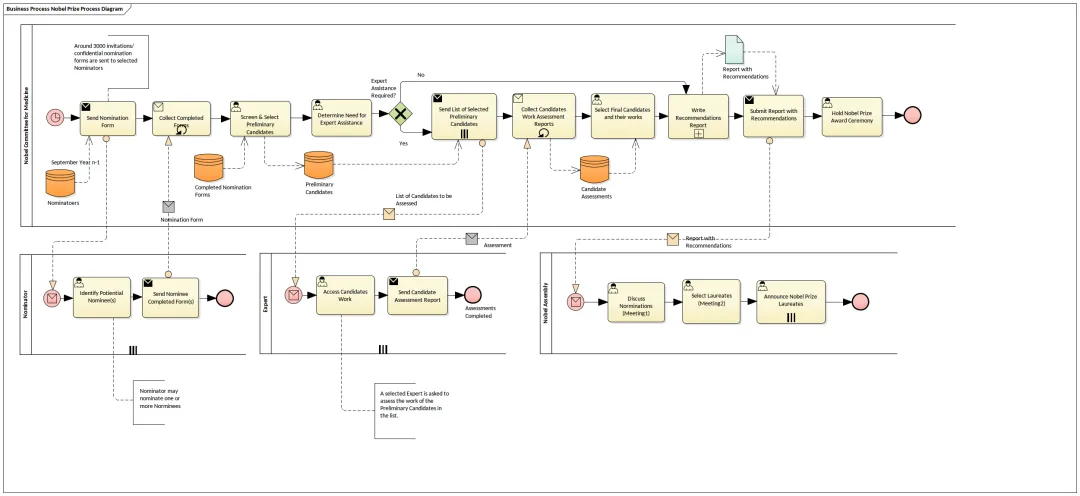Select Submit Report with Recommendations task
The image size is (1080, 496).
coord(773,116)
